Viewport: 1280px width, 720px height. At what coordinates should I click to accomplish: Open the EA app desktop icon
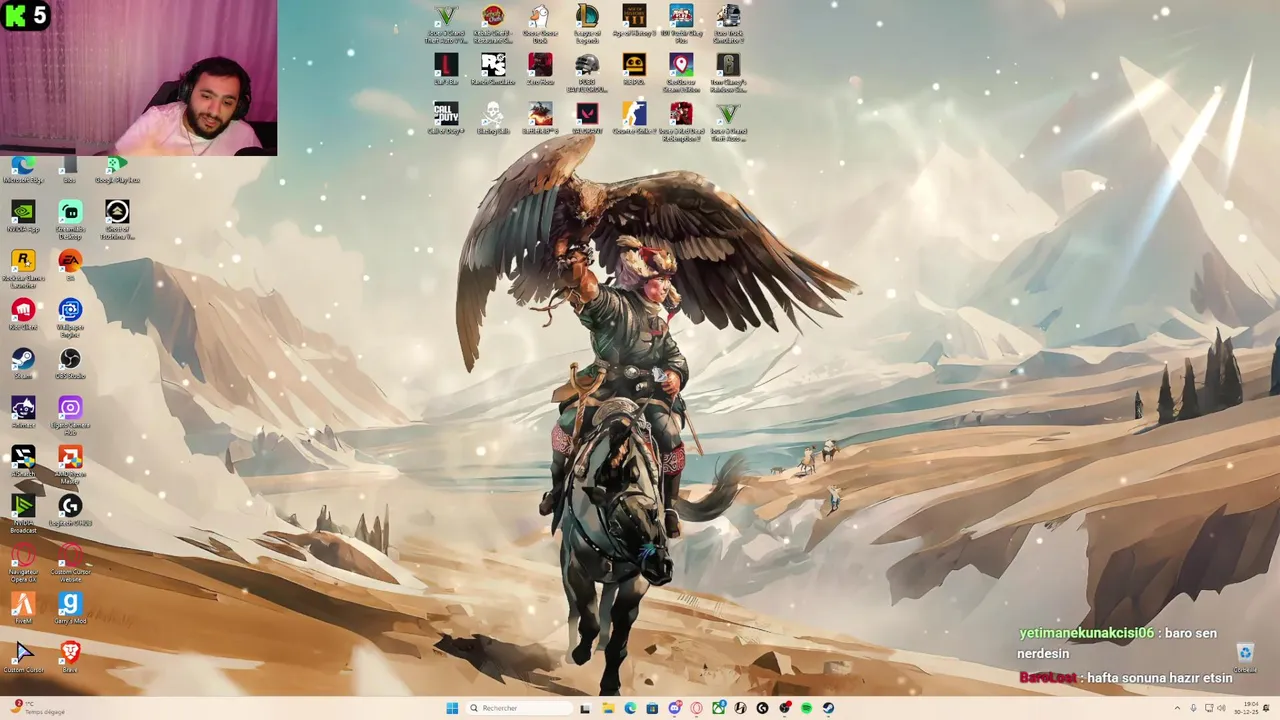[70, 266]
